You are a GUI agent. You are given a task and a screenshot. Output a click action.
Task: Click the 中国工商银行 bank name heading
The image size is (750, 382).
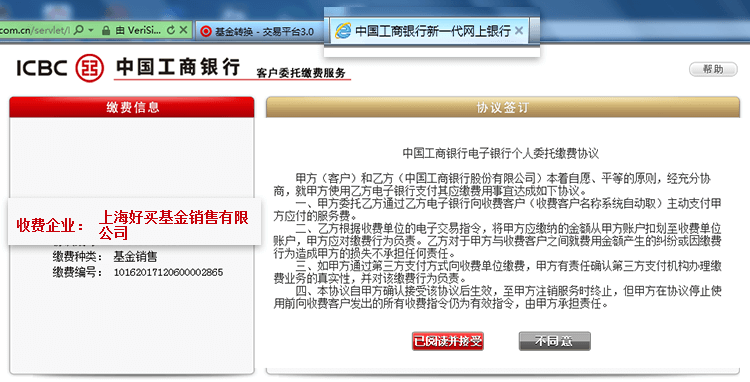(178, 67)
